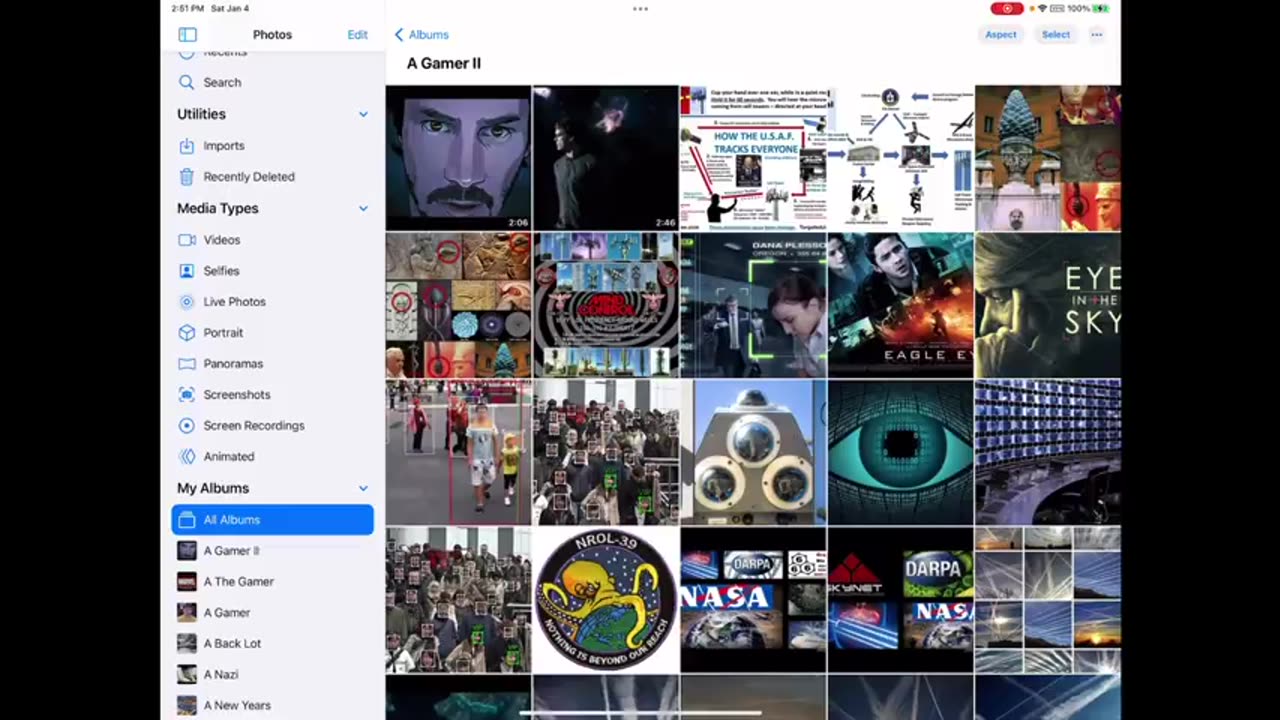Viewport: 1280px width, 720px height.
Task: Open the A New Years album thumbnail icon
Action: pyautogui.click(x=186, y=705)
